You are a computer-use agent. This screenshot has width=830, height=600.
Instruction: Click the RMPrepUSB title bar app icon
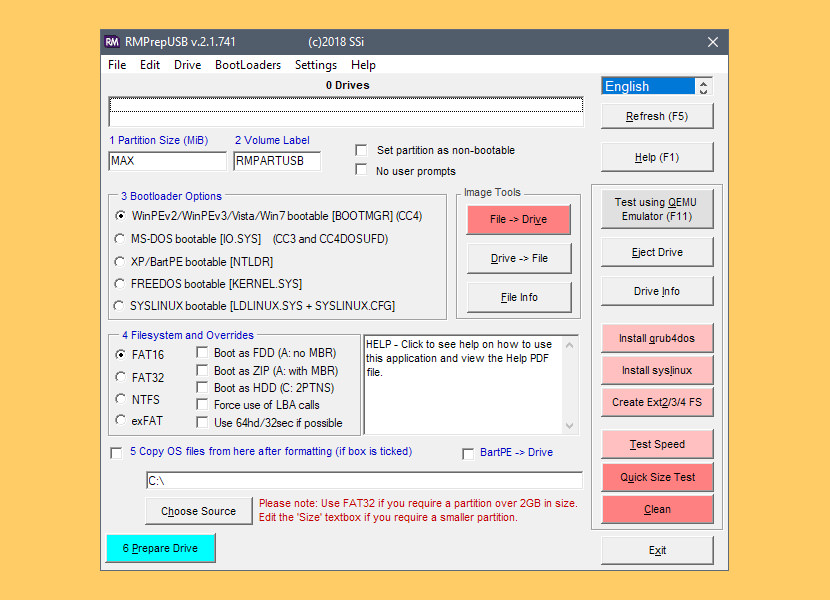(112, 42)
